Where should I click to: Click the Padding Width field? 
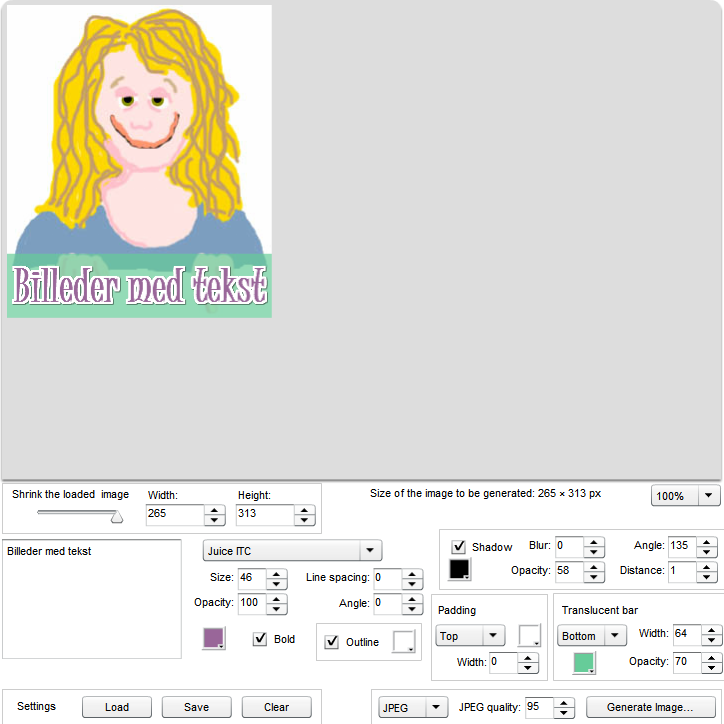pyautogui.click(x=503, y=663)
